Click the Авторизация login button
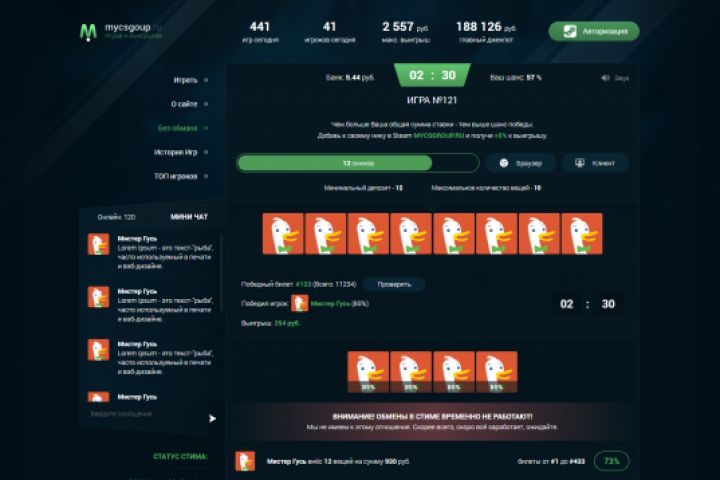This screenshot has height=480, width=720. point(594,31)
